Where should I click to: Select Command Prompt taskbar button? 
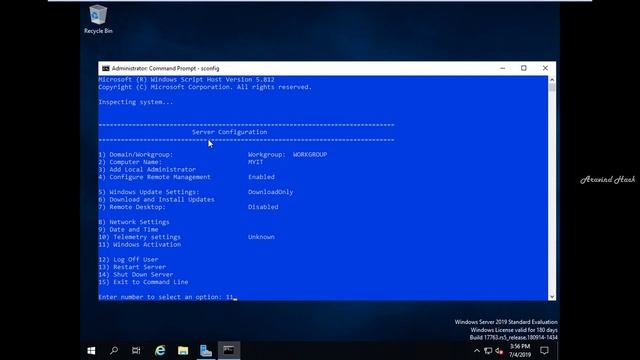229,351
